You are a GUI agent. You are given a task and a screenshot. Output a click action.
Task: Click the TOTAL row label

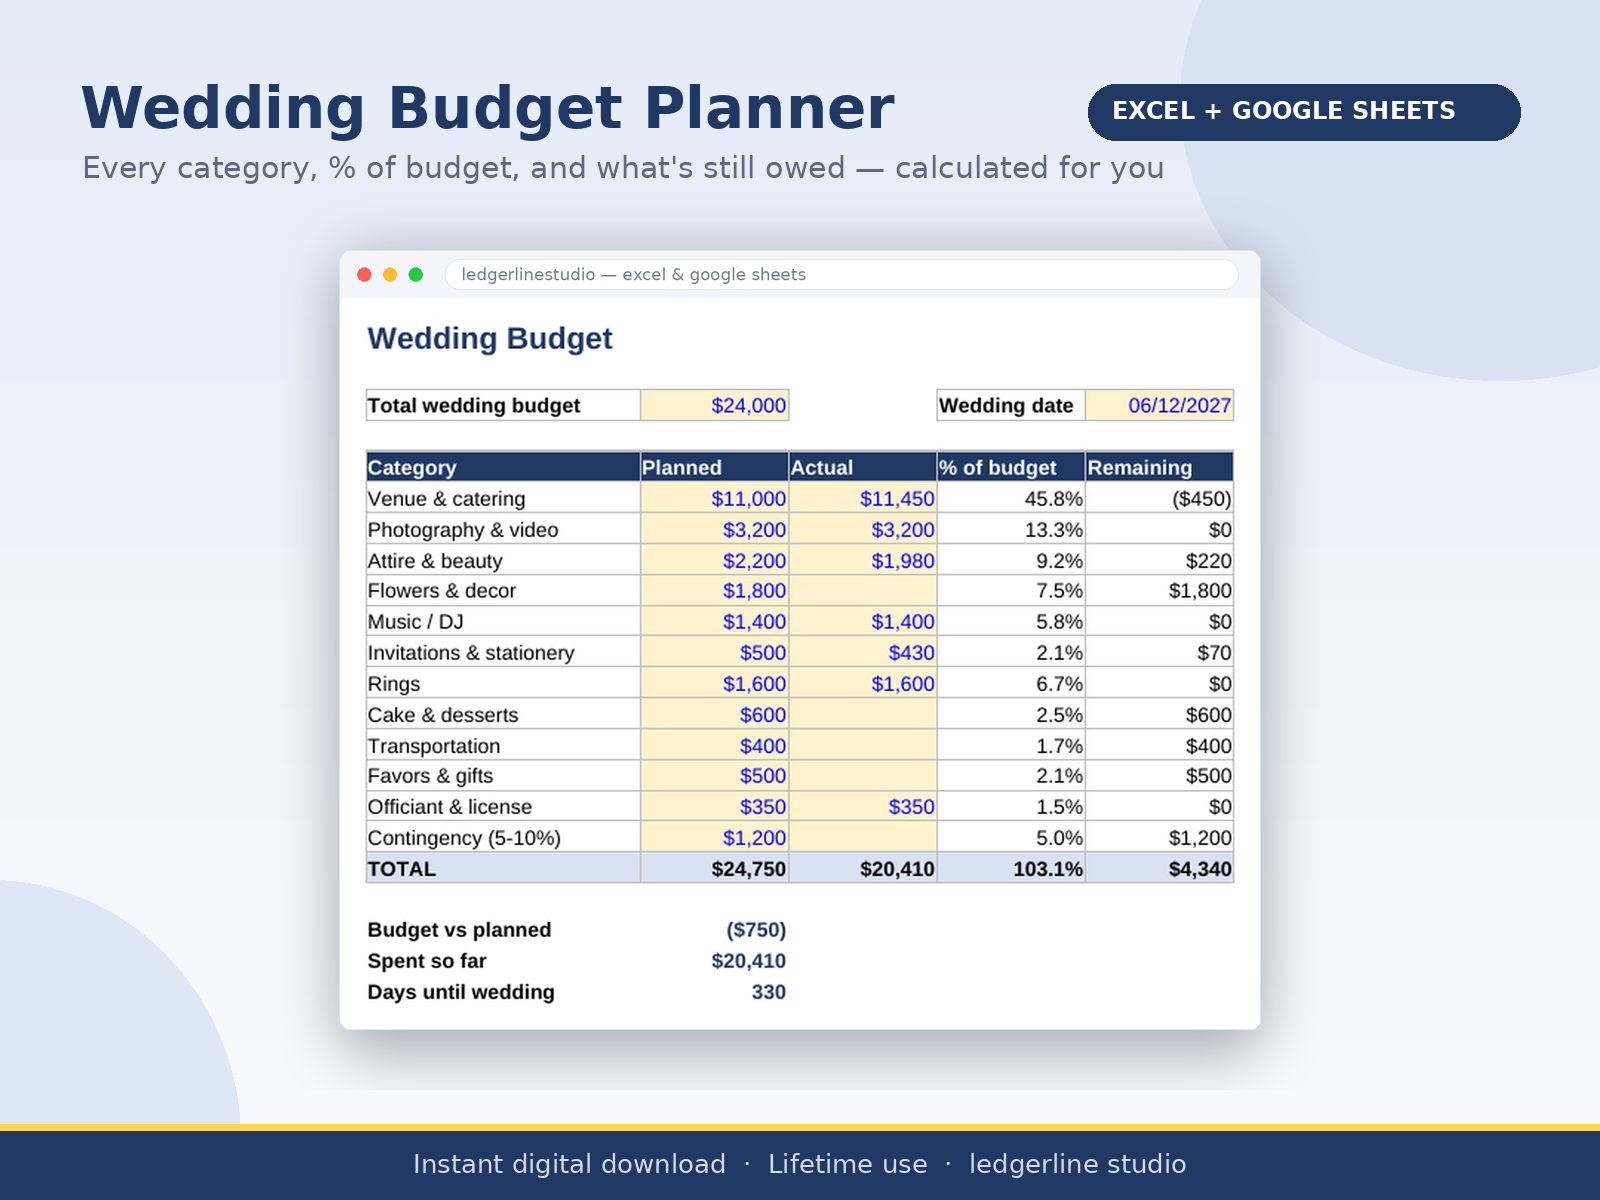(x=503, y=868)
